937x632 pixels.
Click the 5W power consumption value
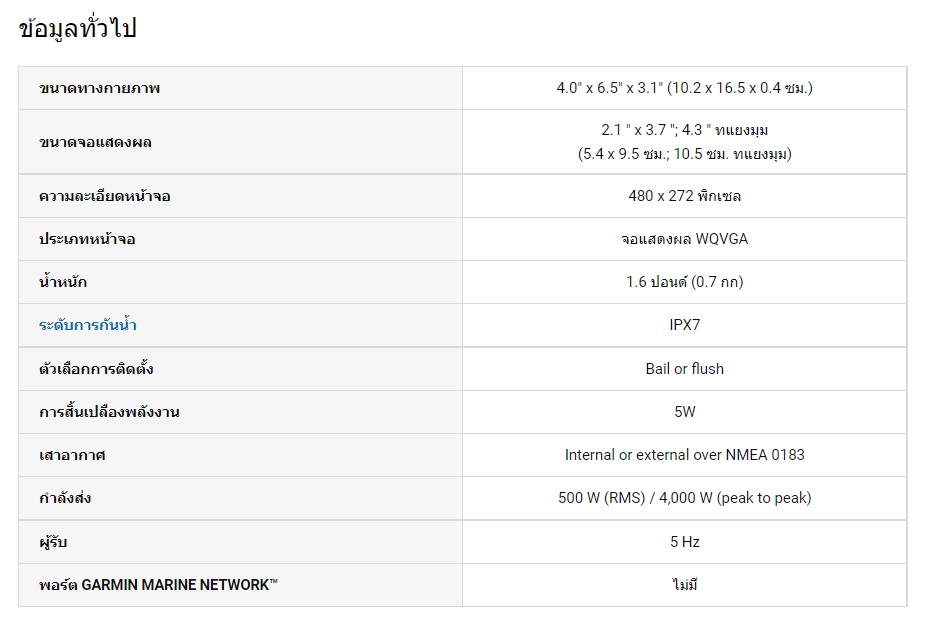click(x=684, y=412)
